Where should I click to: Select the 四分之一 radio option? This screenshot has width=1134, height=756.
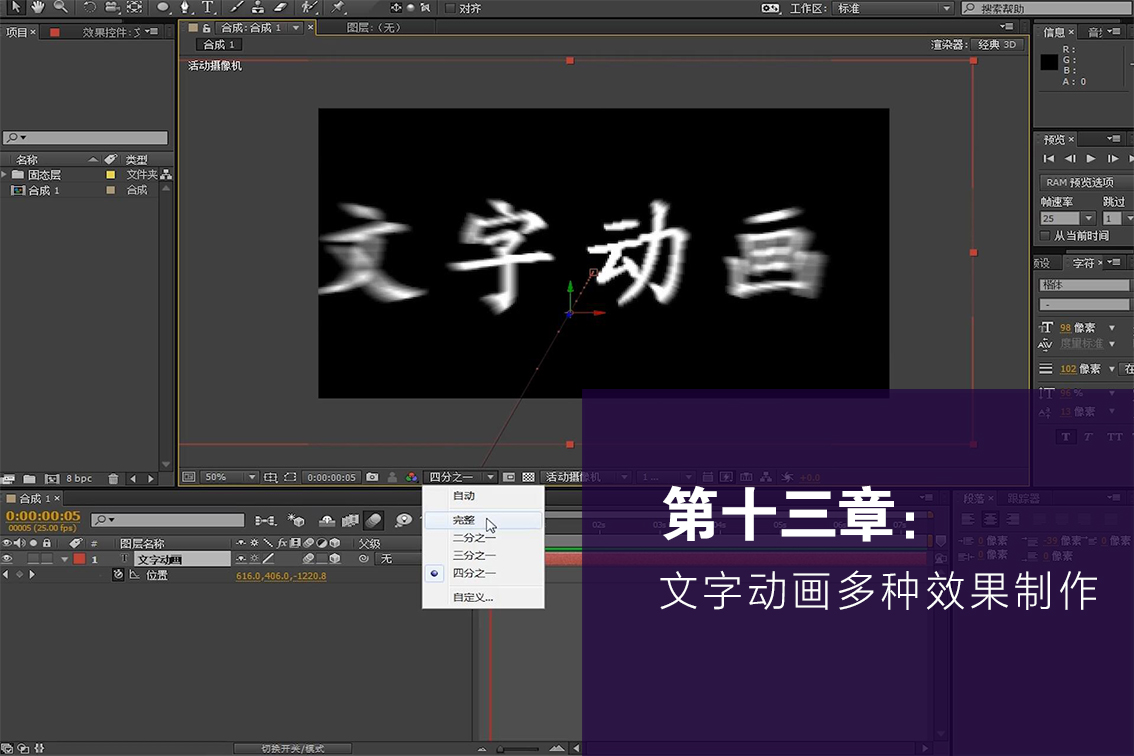[x=434, y=573]
